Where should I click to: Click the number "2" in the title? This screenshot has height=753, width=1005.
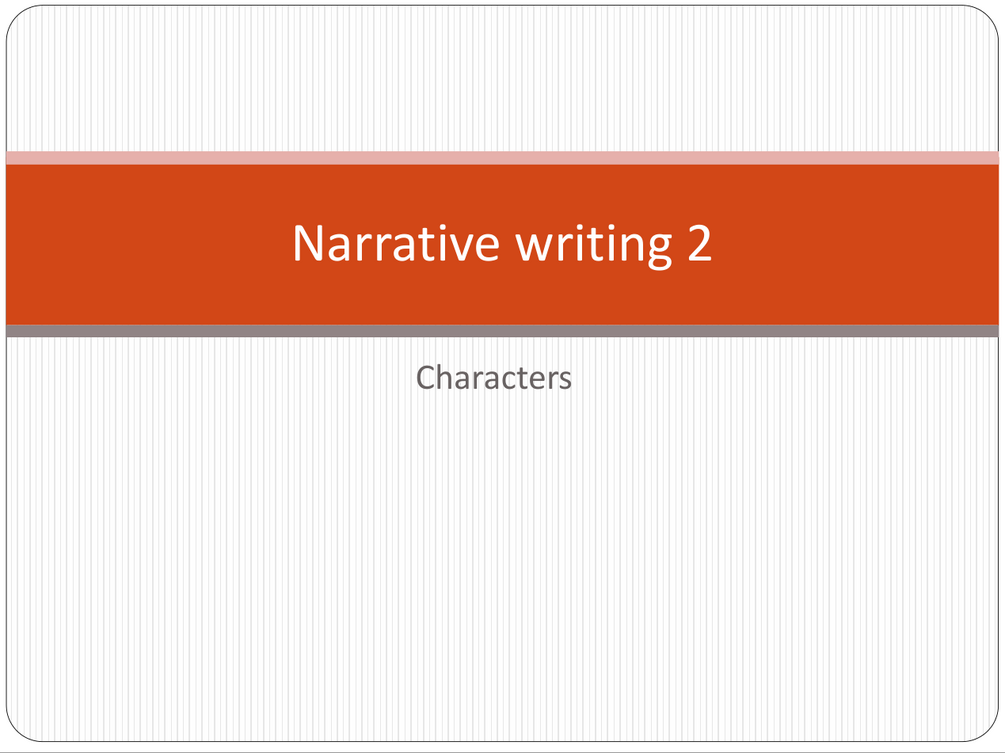699,243
